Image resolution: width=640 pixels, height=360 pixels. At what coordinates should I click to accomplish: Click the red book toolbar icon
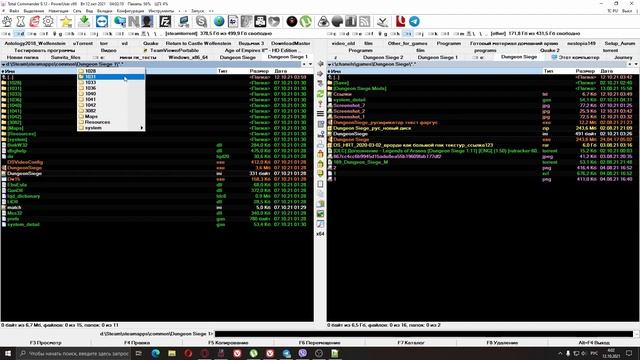(400, 22)
